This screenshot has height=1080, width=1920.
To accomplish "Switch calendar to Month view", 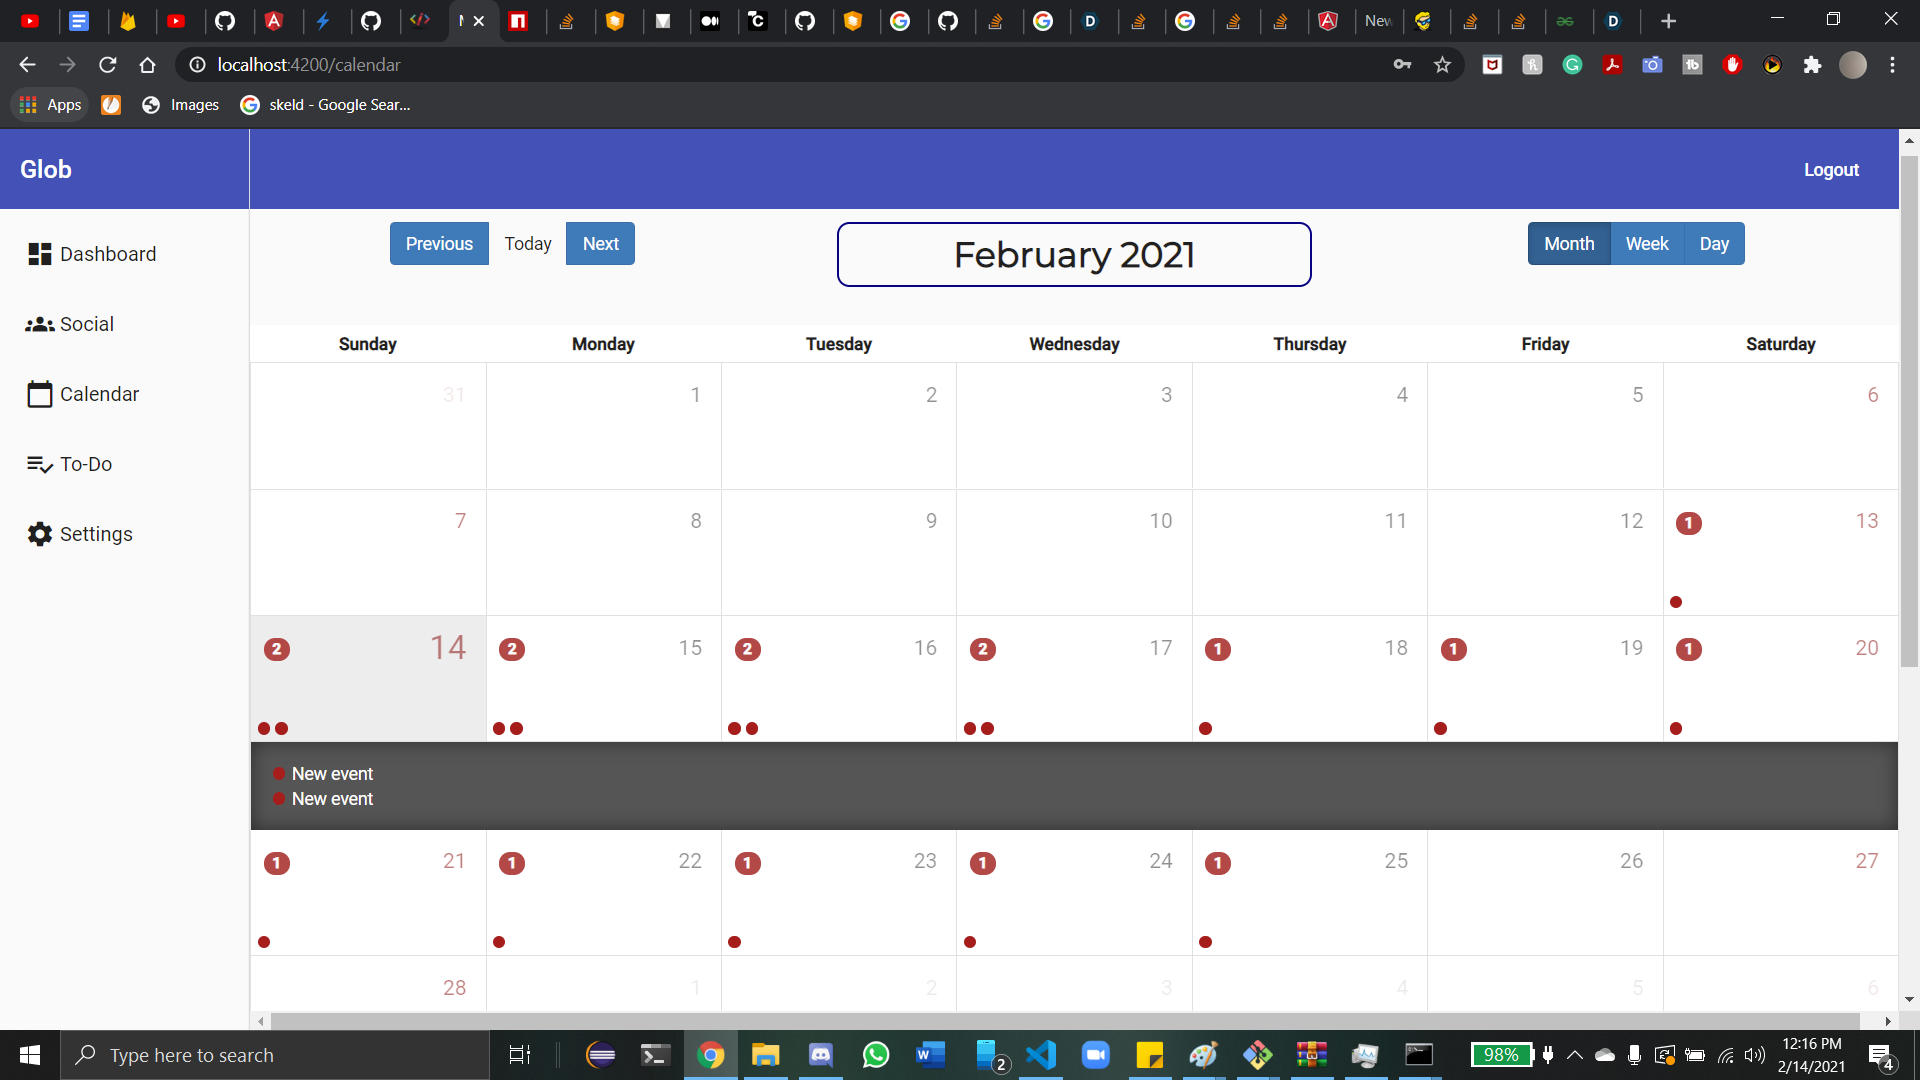I will pos(1568,244).
